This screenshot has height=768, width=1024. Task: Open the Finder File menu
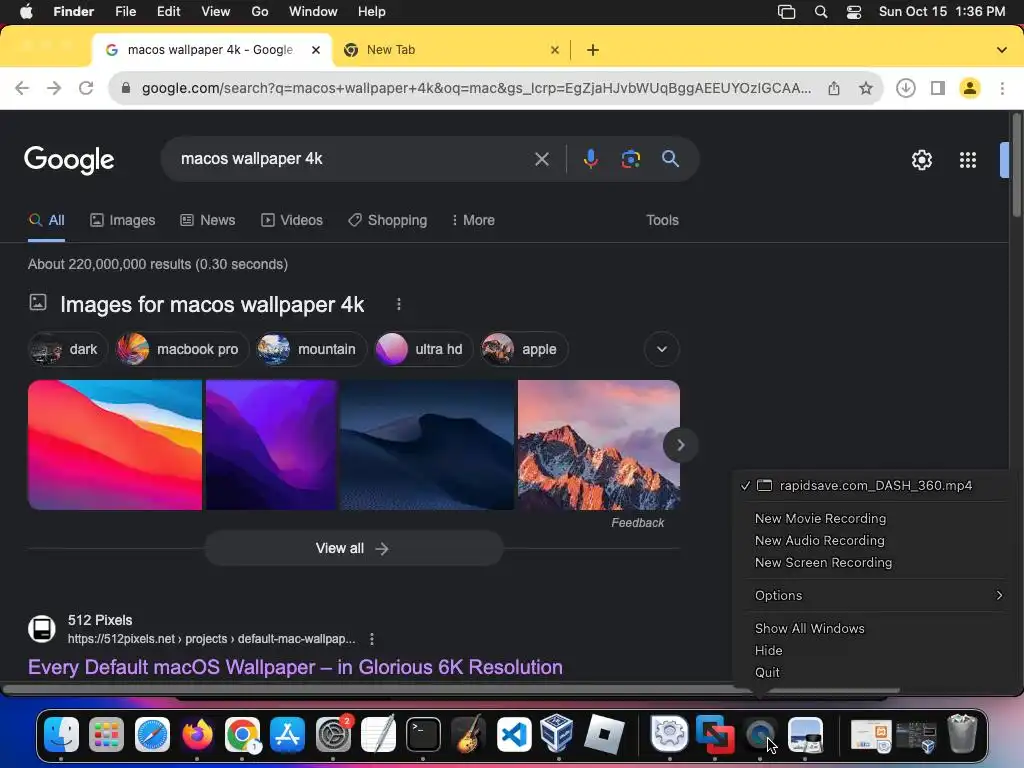tap(125, 12)
